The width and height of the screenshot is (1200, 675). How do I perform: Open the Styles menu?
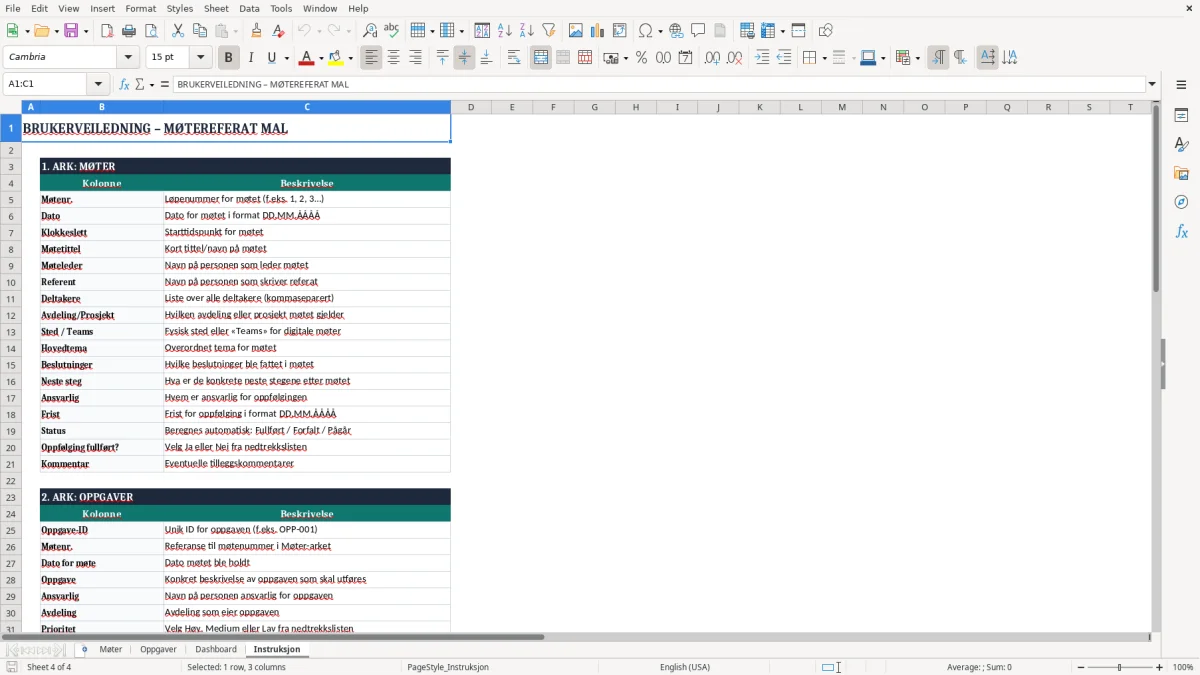[x=180, y=8]
